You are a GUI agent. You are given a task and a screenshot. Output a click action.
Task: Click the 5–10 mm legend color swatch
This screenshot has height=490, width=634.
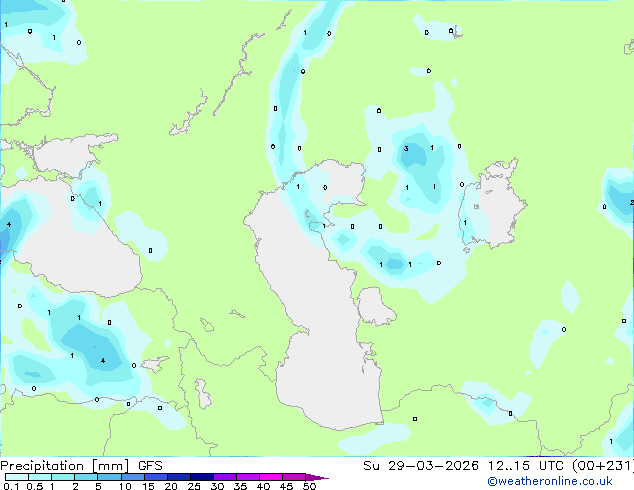click(109, 477)
